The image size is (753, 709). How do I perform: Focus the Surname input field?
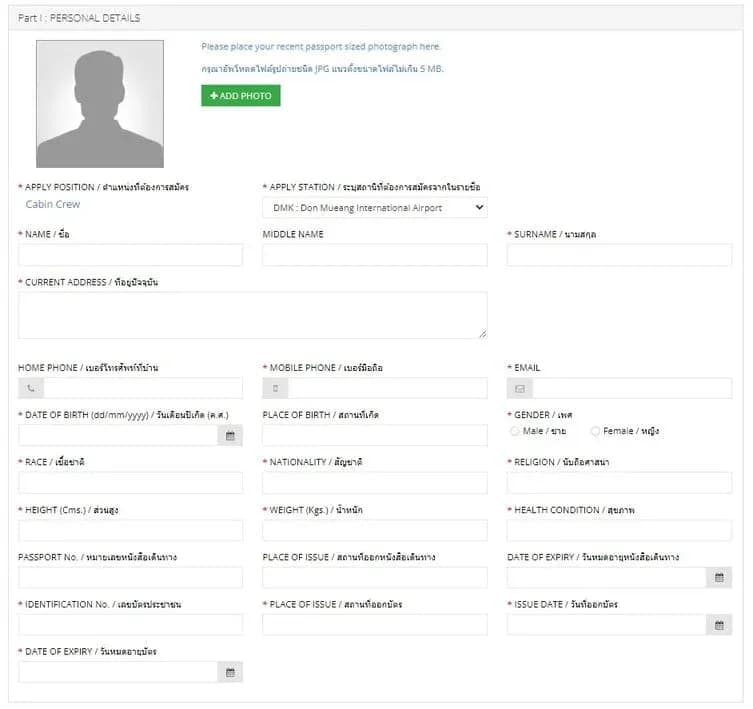[x=619, y=255]
